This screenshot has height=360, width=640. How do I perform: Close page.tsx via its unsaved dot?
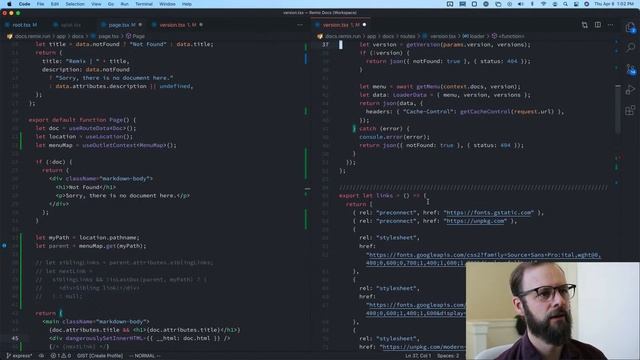click(x=140, y=25)
